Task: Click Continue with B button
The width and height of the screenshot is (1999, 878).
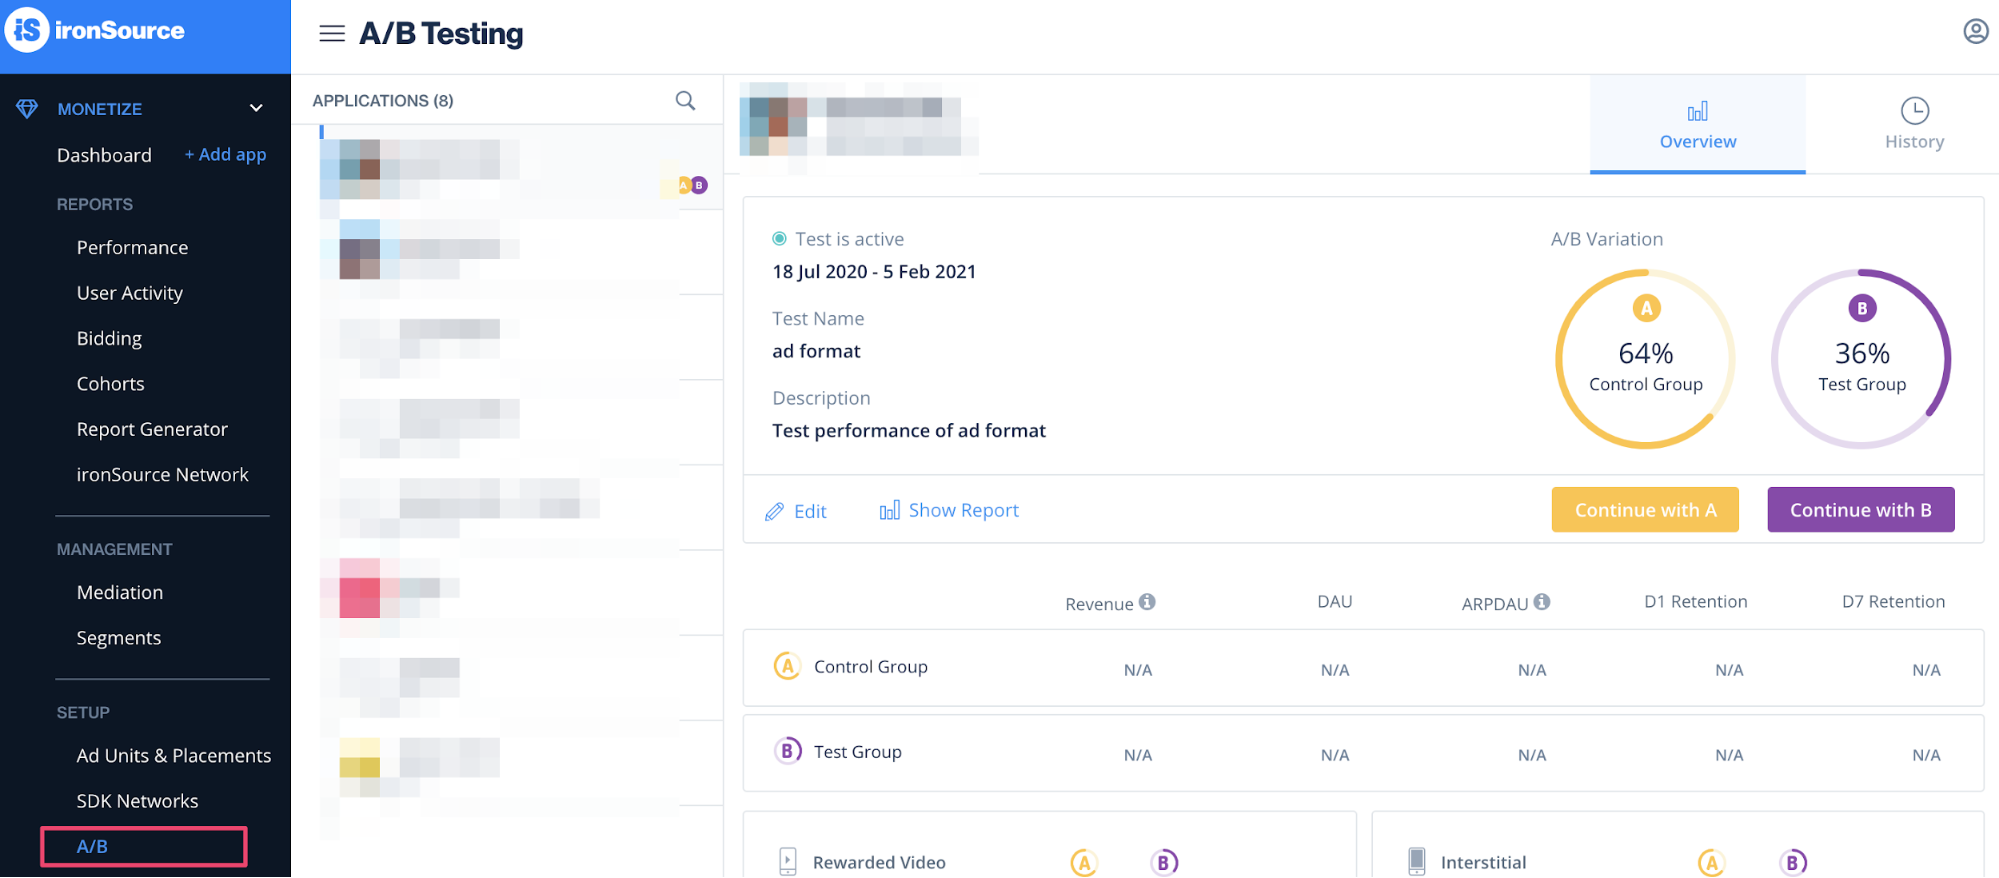Action: (1860, 510)
